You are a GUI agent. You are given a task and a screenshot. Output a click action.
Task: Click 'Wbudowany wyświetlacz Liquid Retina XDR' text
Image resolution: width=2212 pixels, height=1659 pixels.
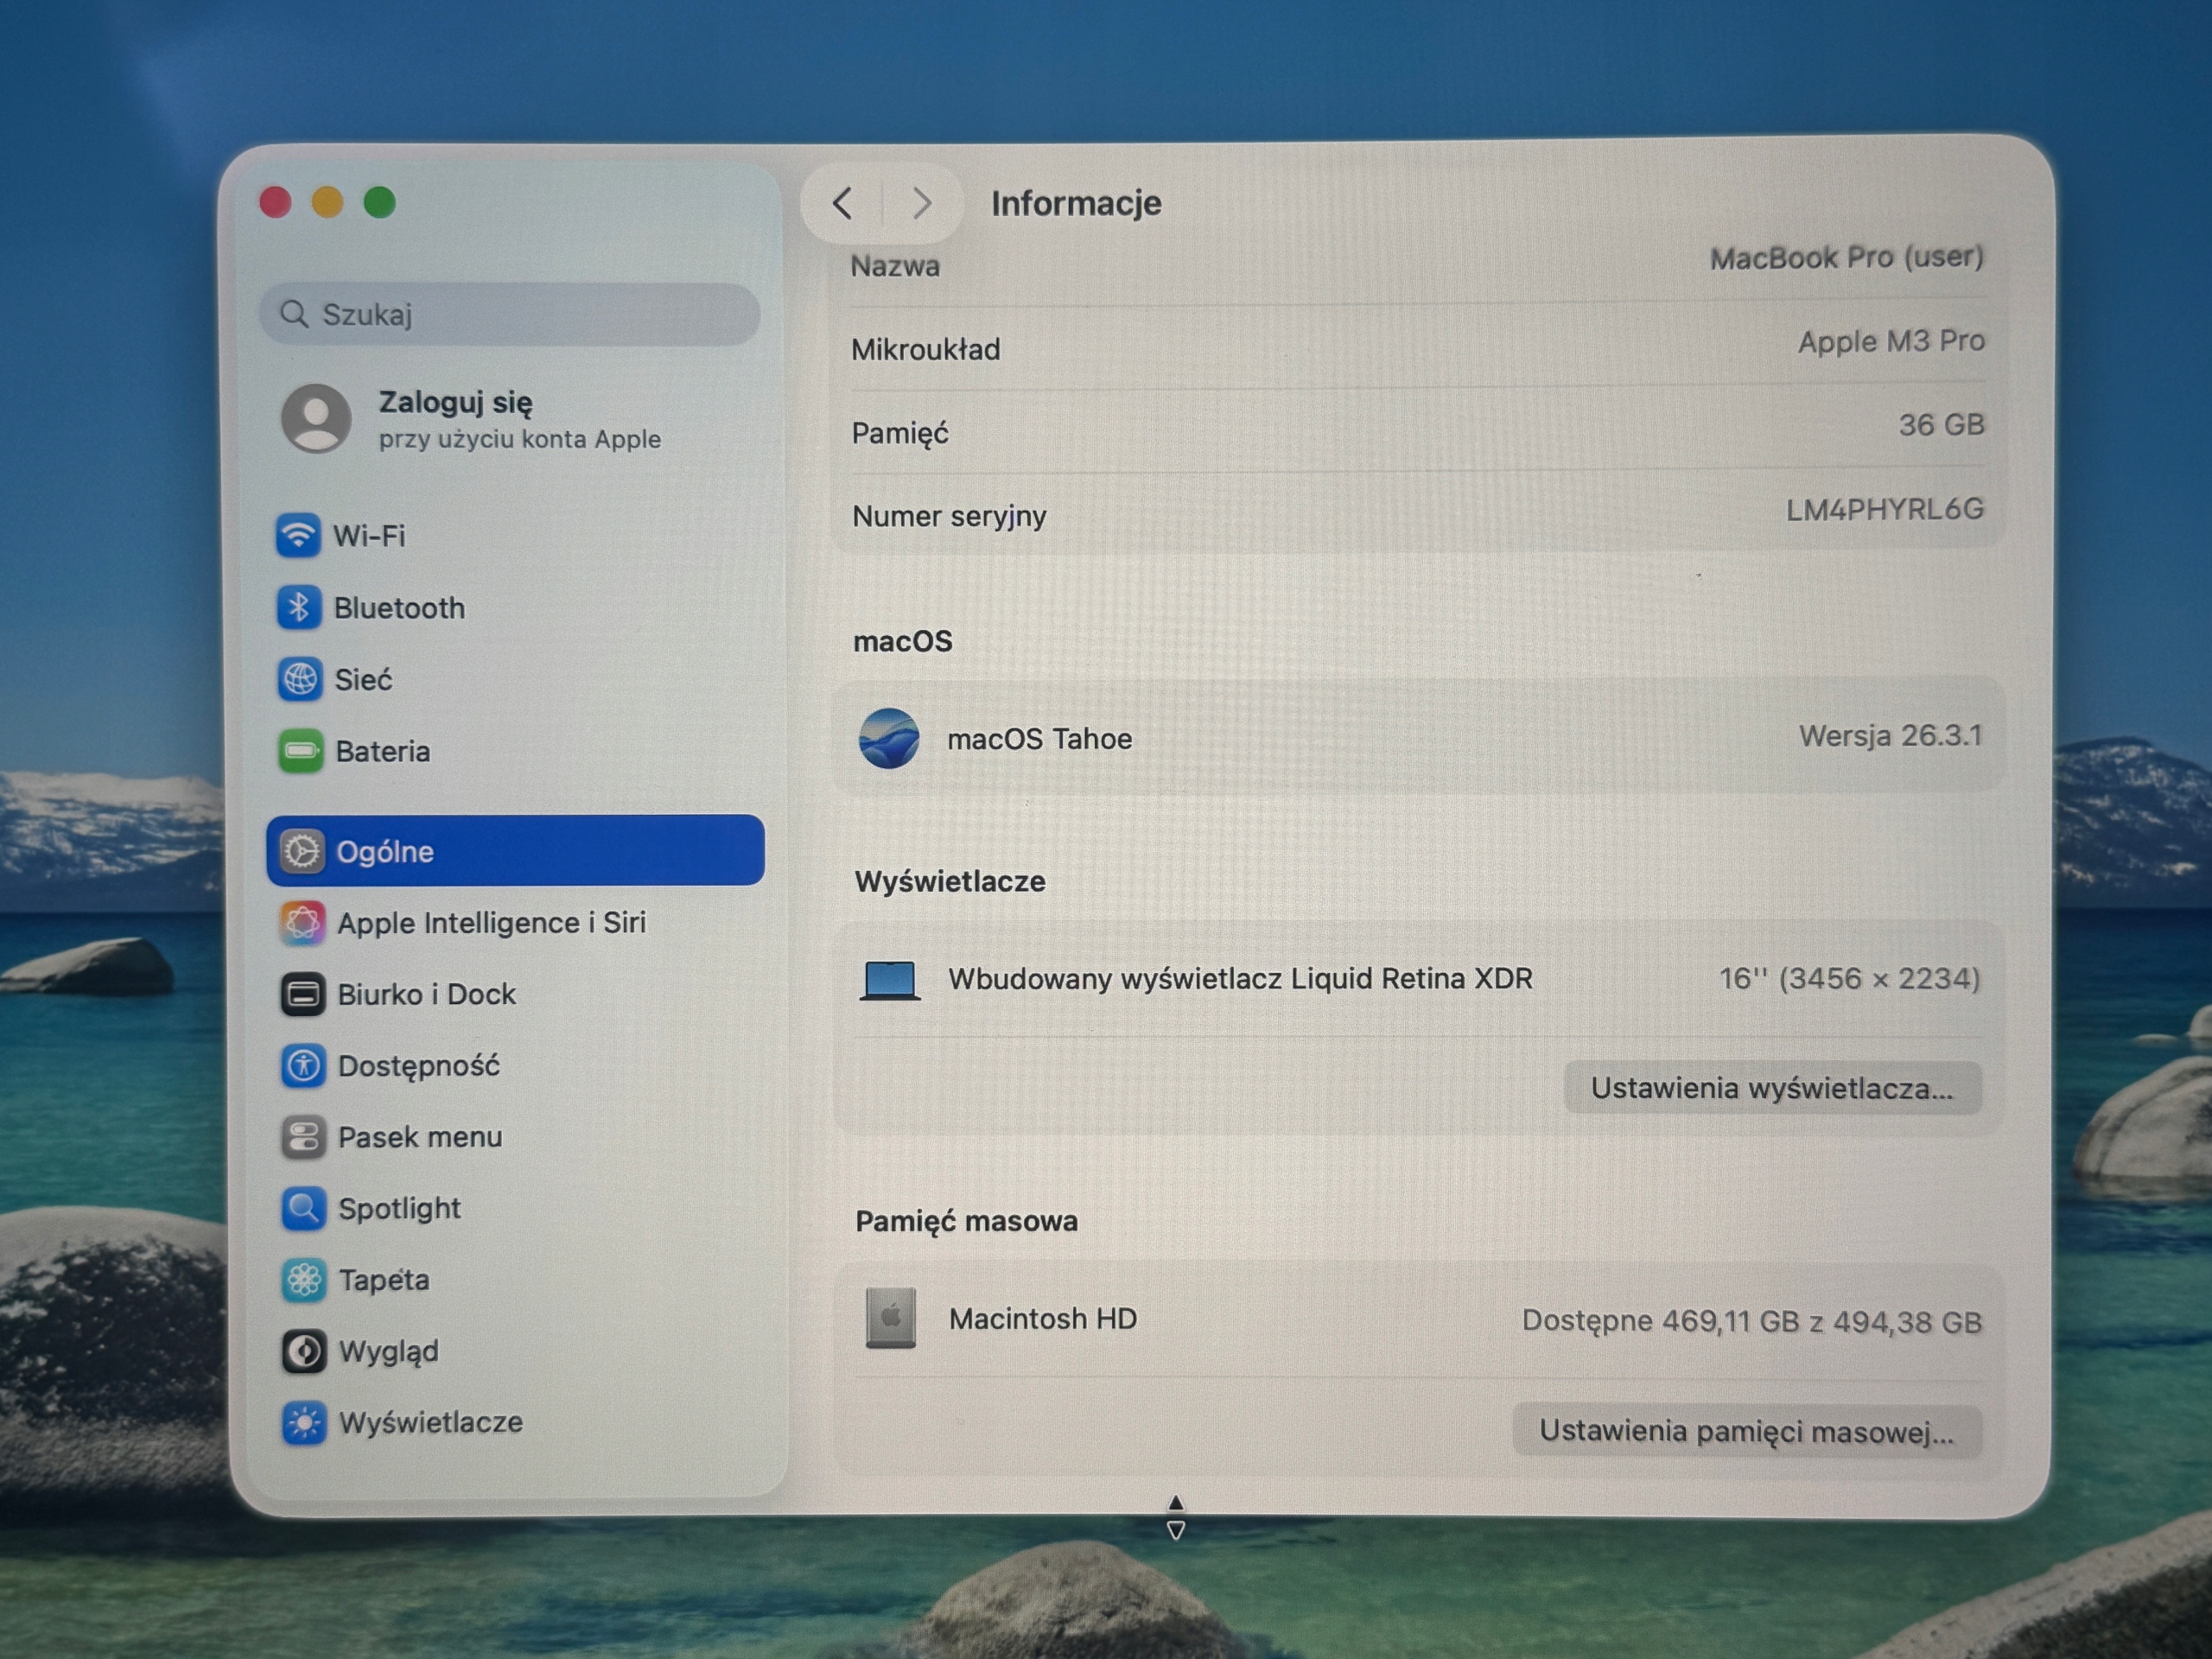[x=1240, y=978]
